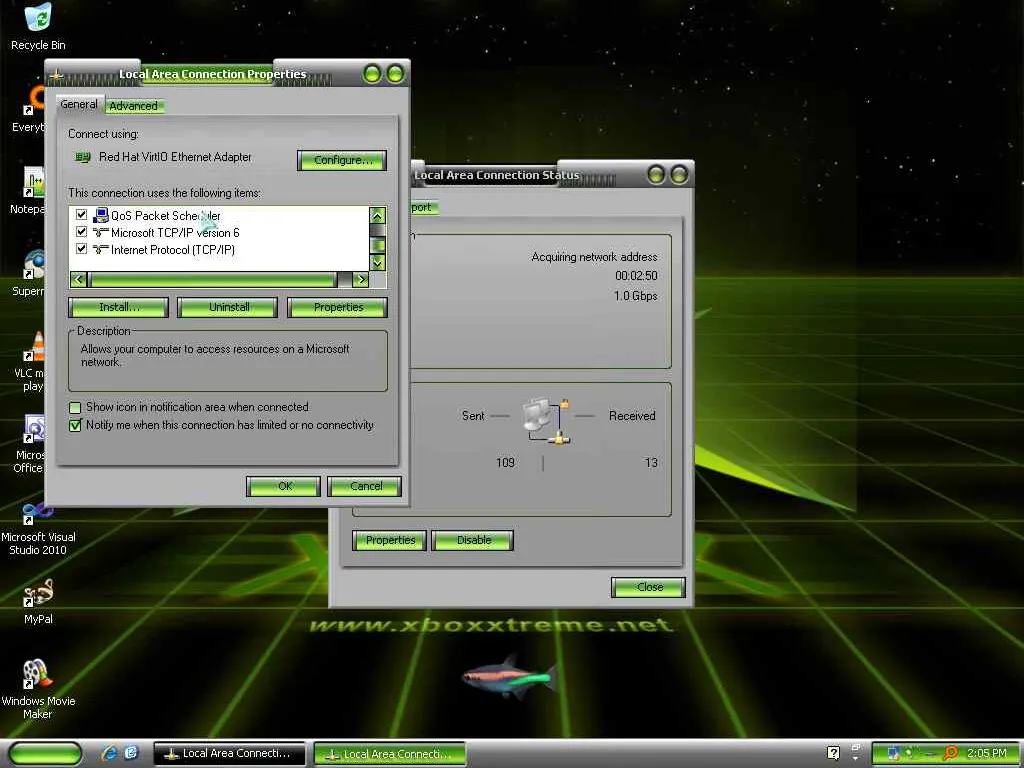Click Properties button in Status window

(x=389, y=540)
